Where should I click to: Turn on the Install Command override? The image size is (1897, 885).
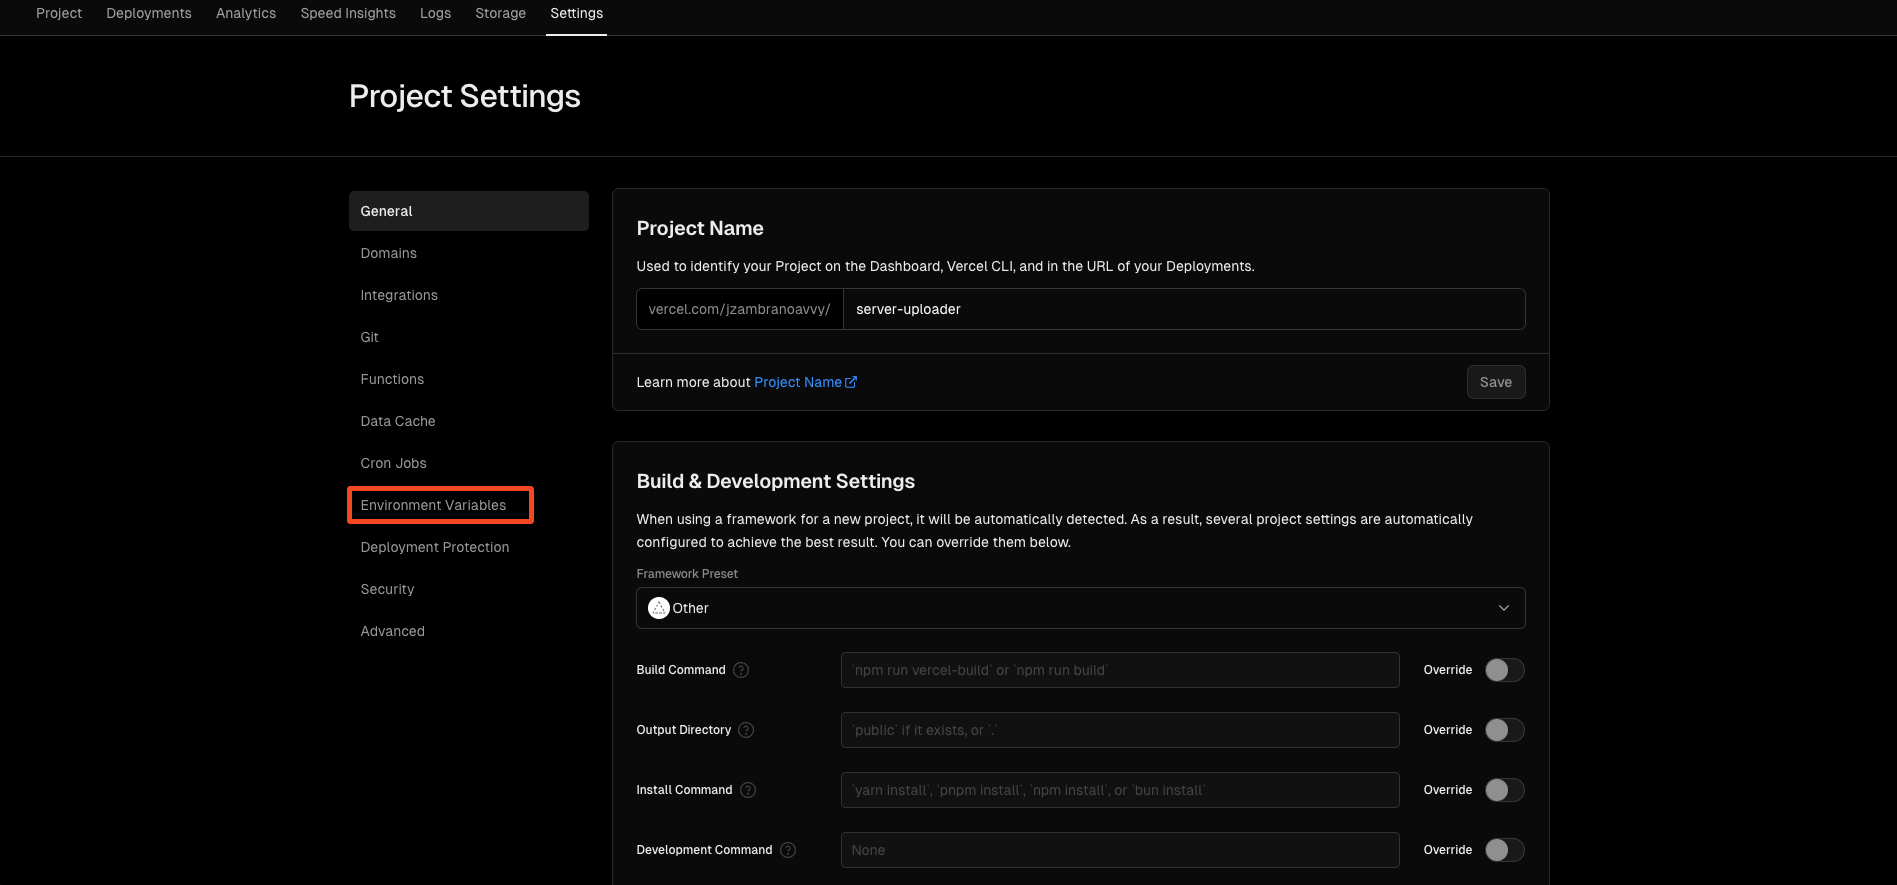(x=1503, y=790)
